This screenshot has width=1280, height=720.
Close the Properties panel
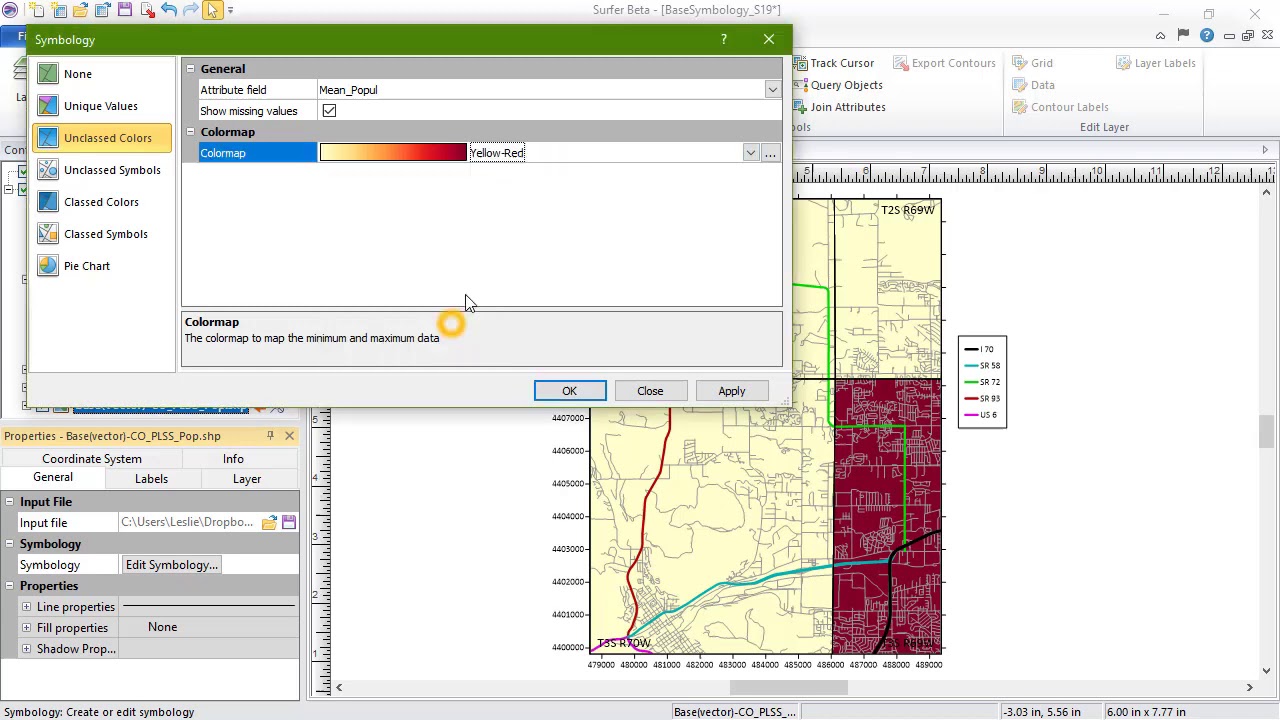(x=289, y=436)
